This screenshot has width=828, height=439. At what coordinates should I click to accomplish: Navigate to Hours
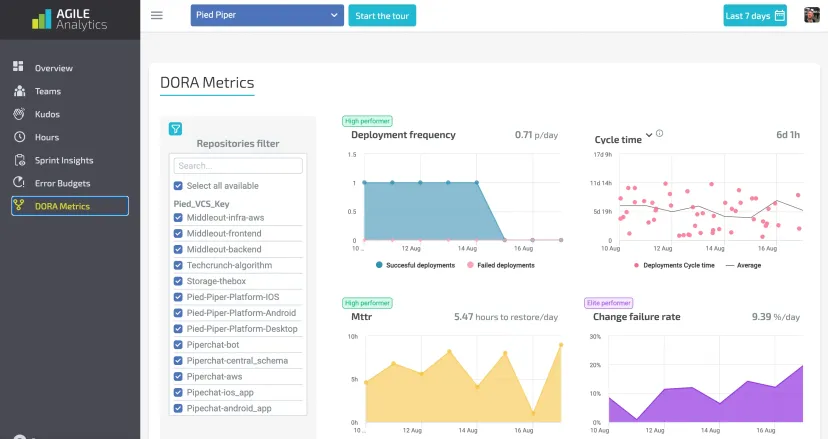coord(47,137)
